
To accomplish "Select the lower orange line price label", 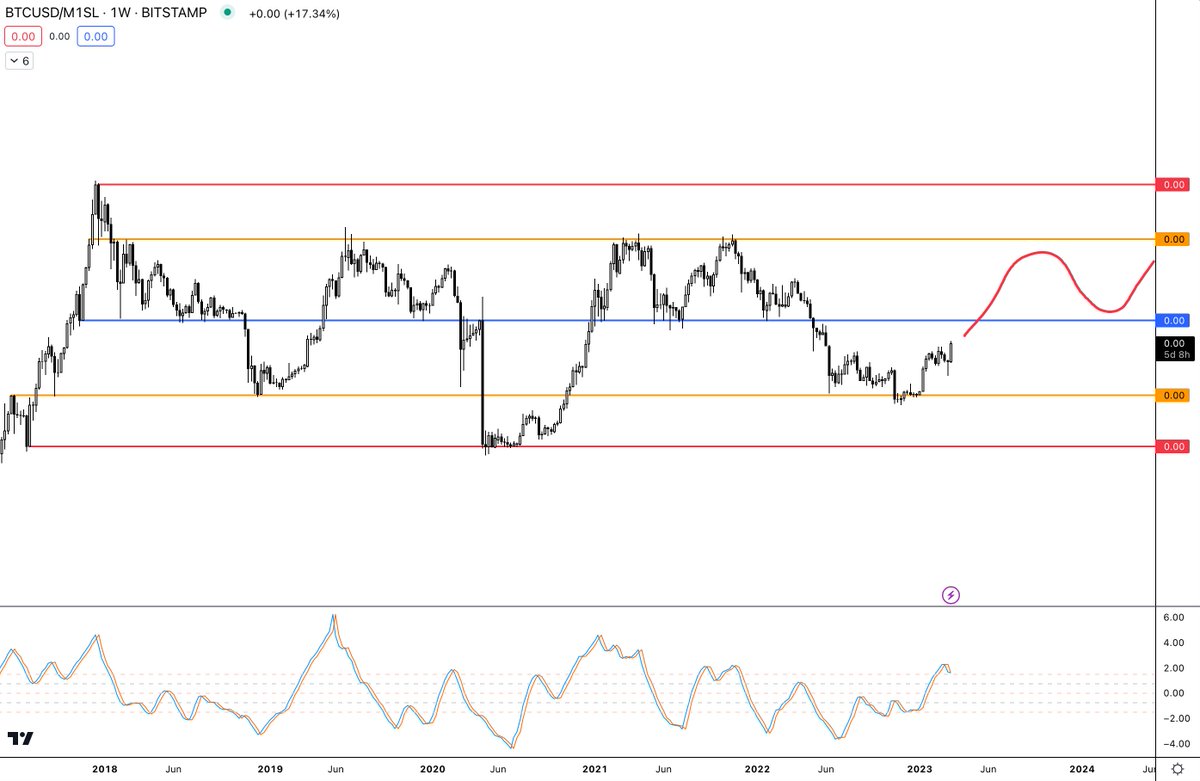I will [x=1172, y=396].
